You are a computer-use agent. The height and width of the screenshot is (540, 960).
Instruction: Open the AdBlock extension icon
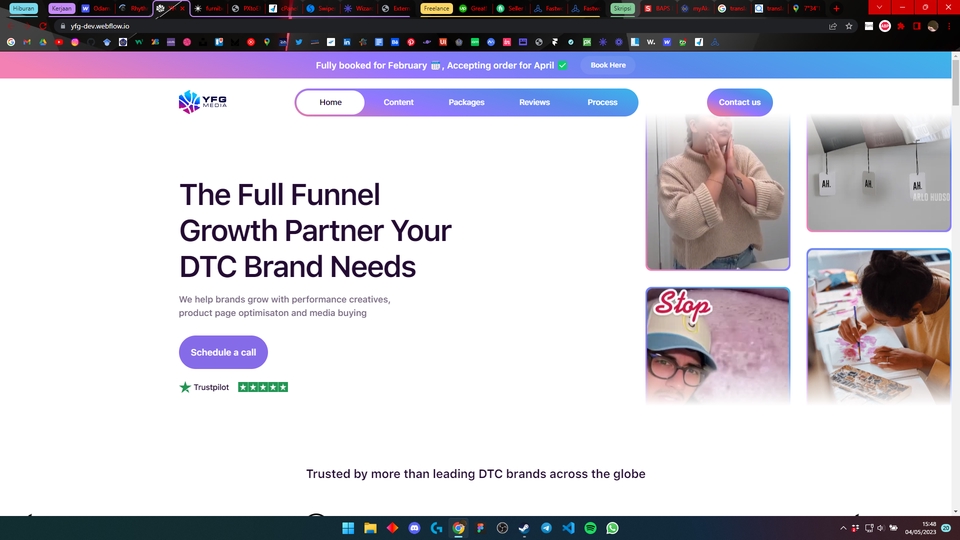885,26
